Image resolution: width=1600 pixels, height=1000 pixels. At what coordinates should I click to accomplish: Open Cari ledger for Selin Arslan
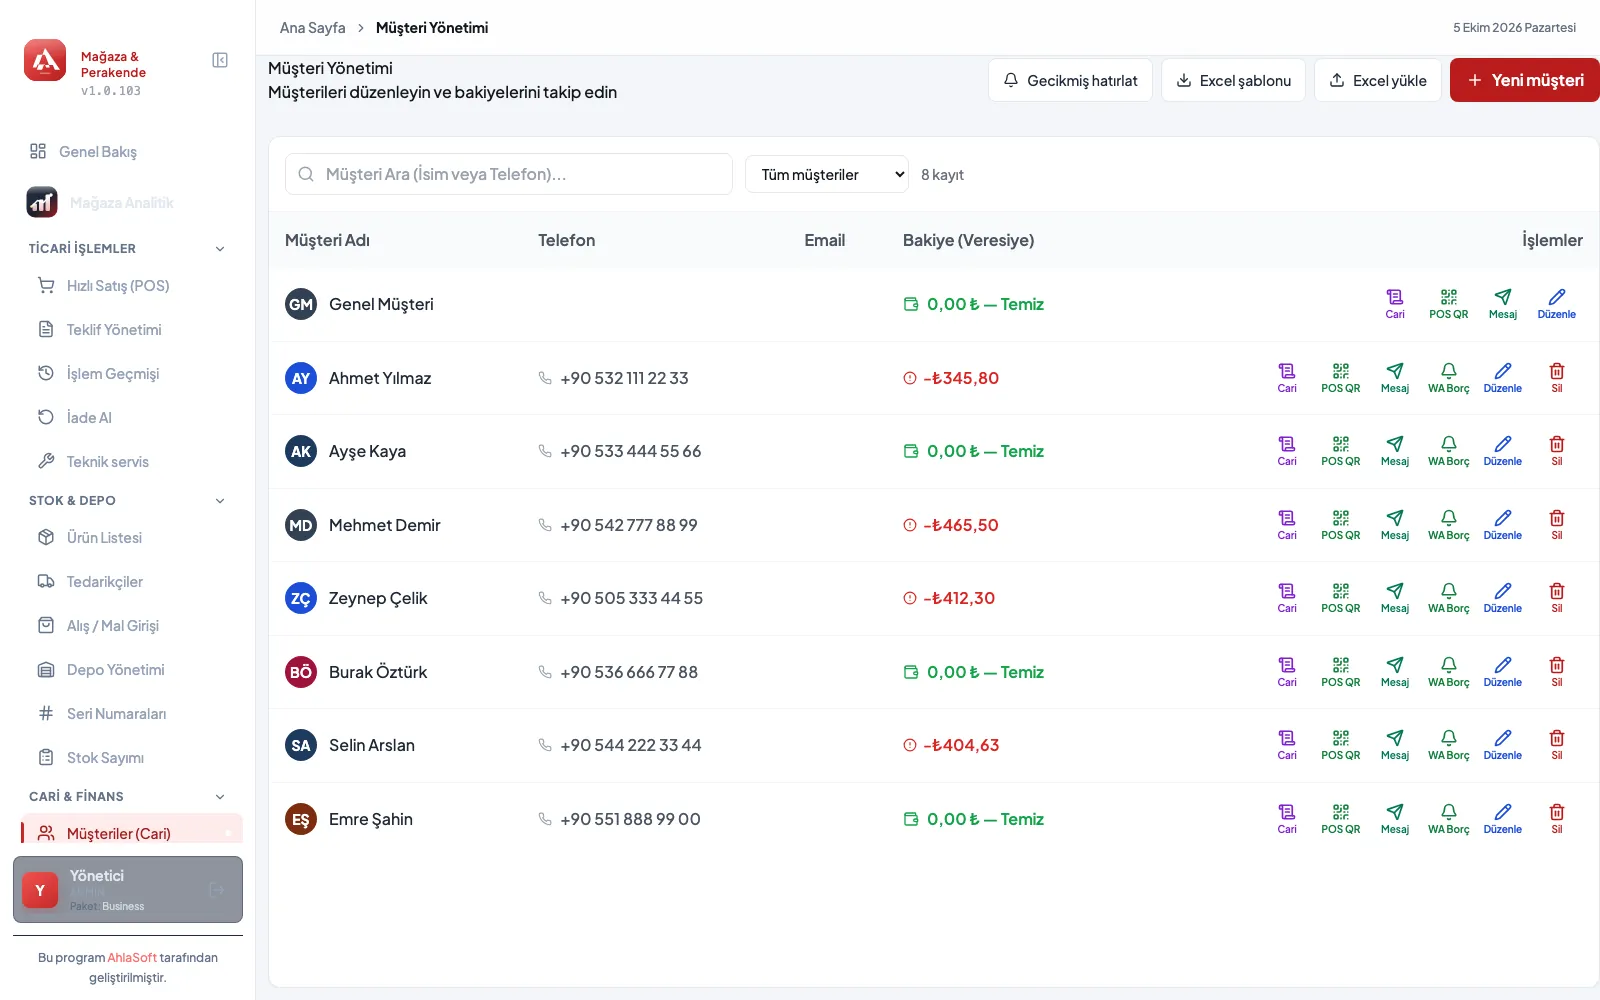(x=1287, y=745)
